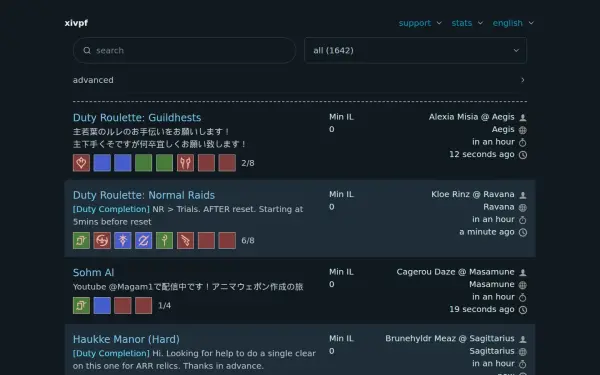Click the name Alexia Misia @ Aegis
This screenshot has width=600, height=375.
[x=471, y=117]
